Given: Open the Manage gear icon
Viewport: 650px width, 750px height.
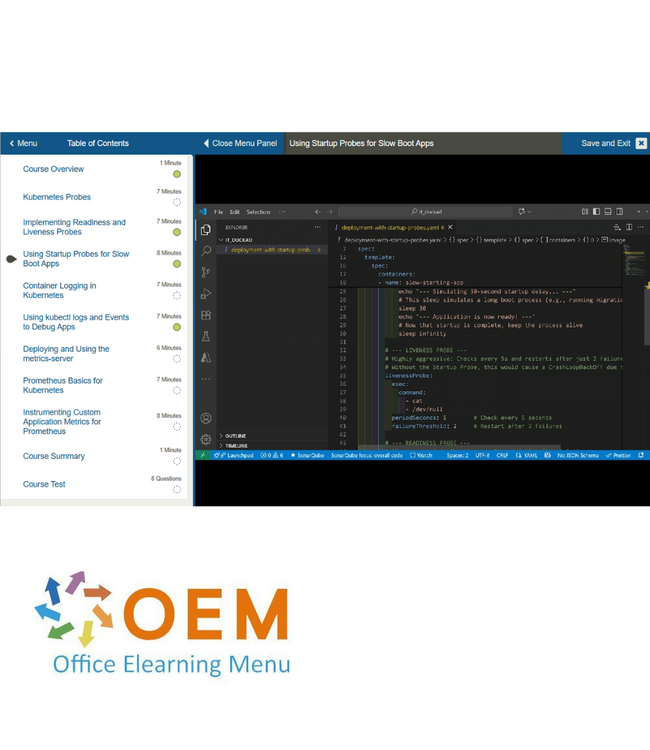Looking at the screenshot, I should click(x=206, y=439).
